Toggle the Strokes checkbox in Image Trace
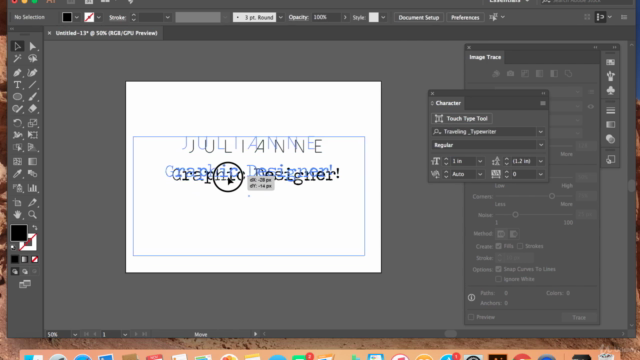 click(x=520, y=246)
